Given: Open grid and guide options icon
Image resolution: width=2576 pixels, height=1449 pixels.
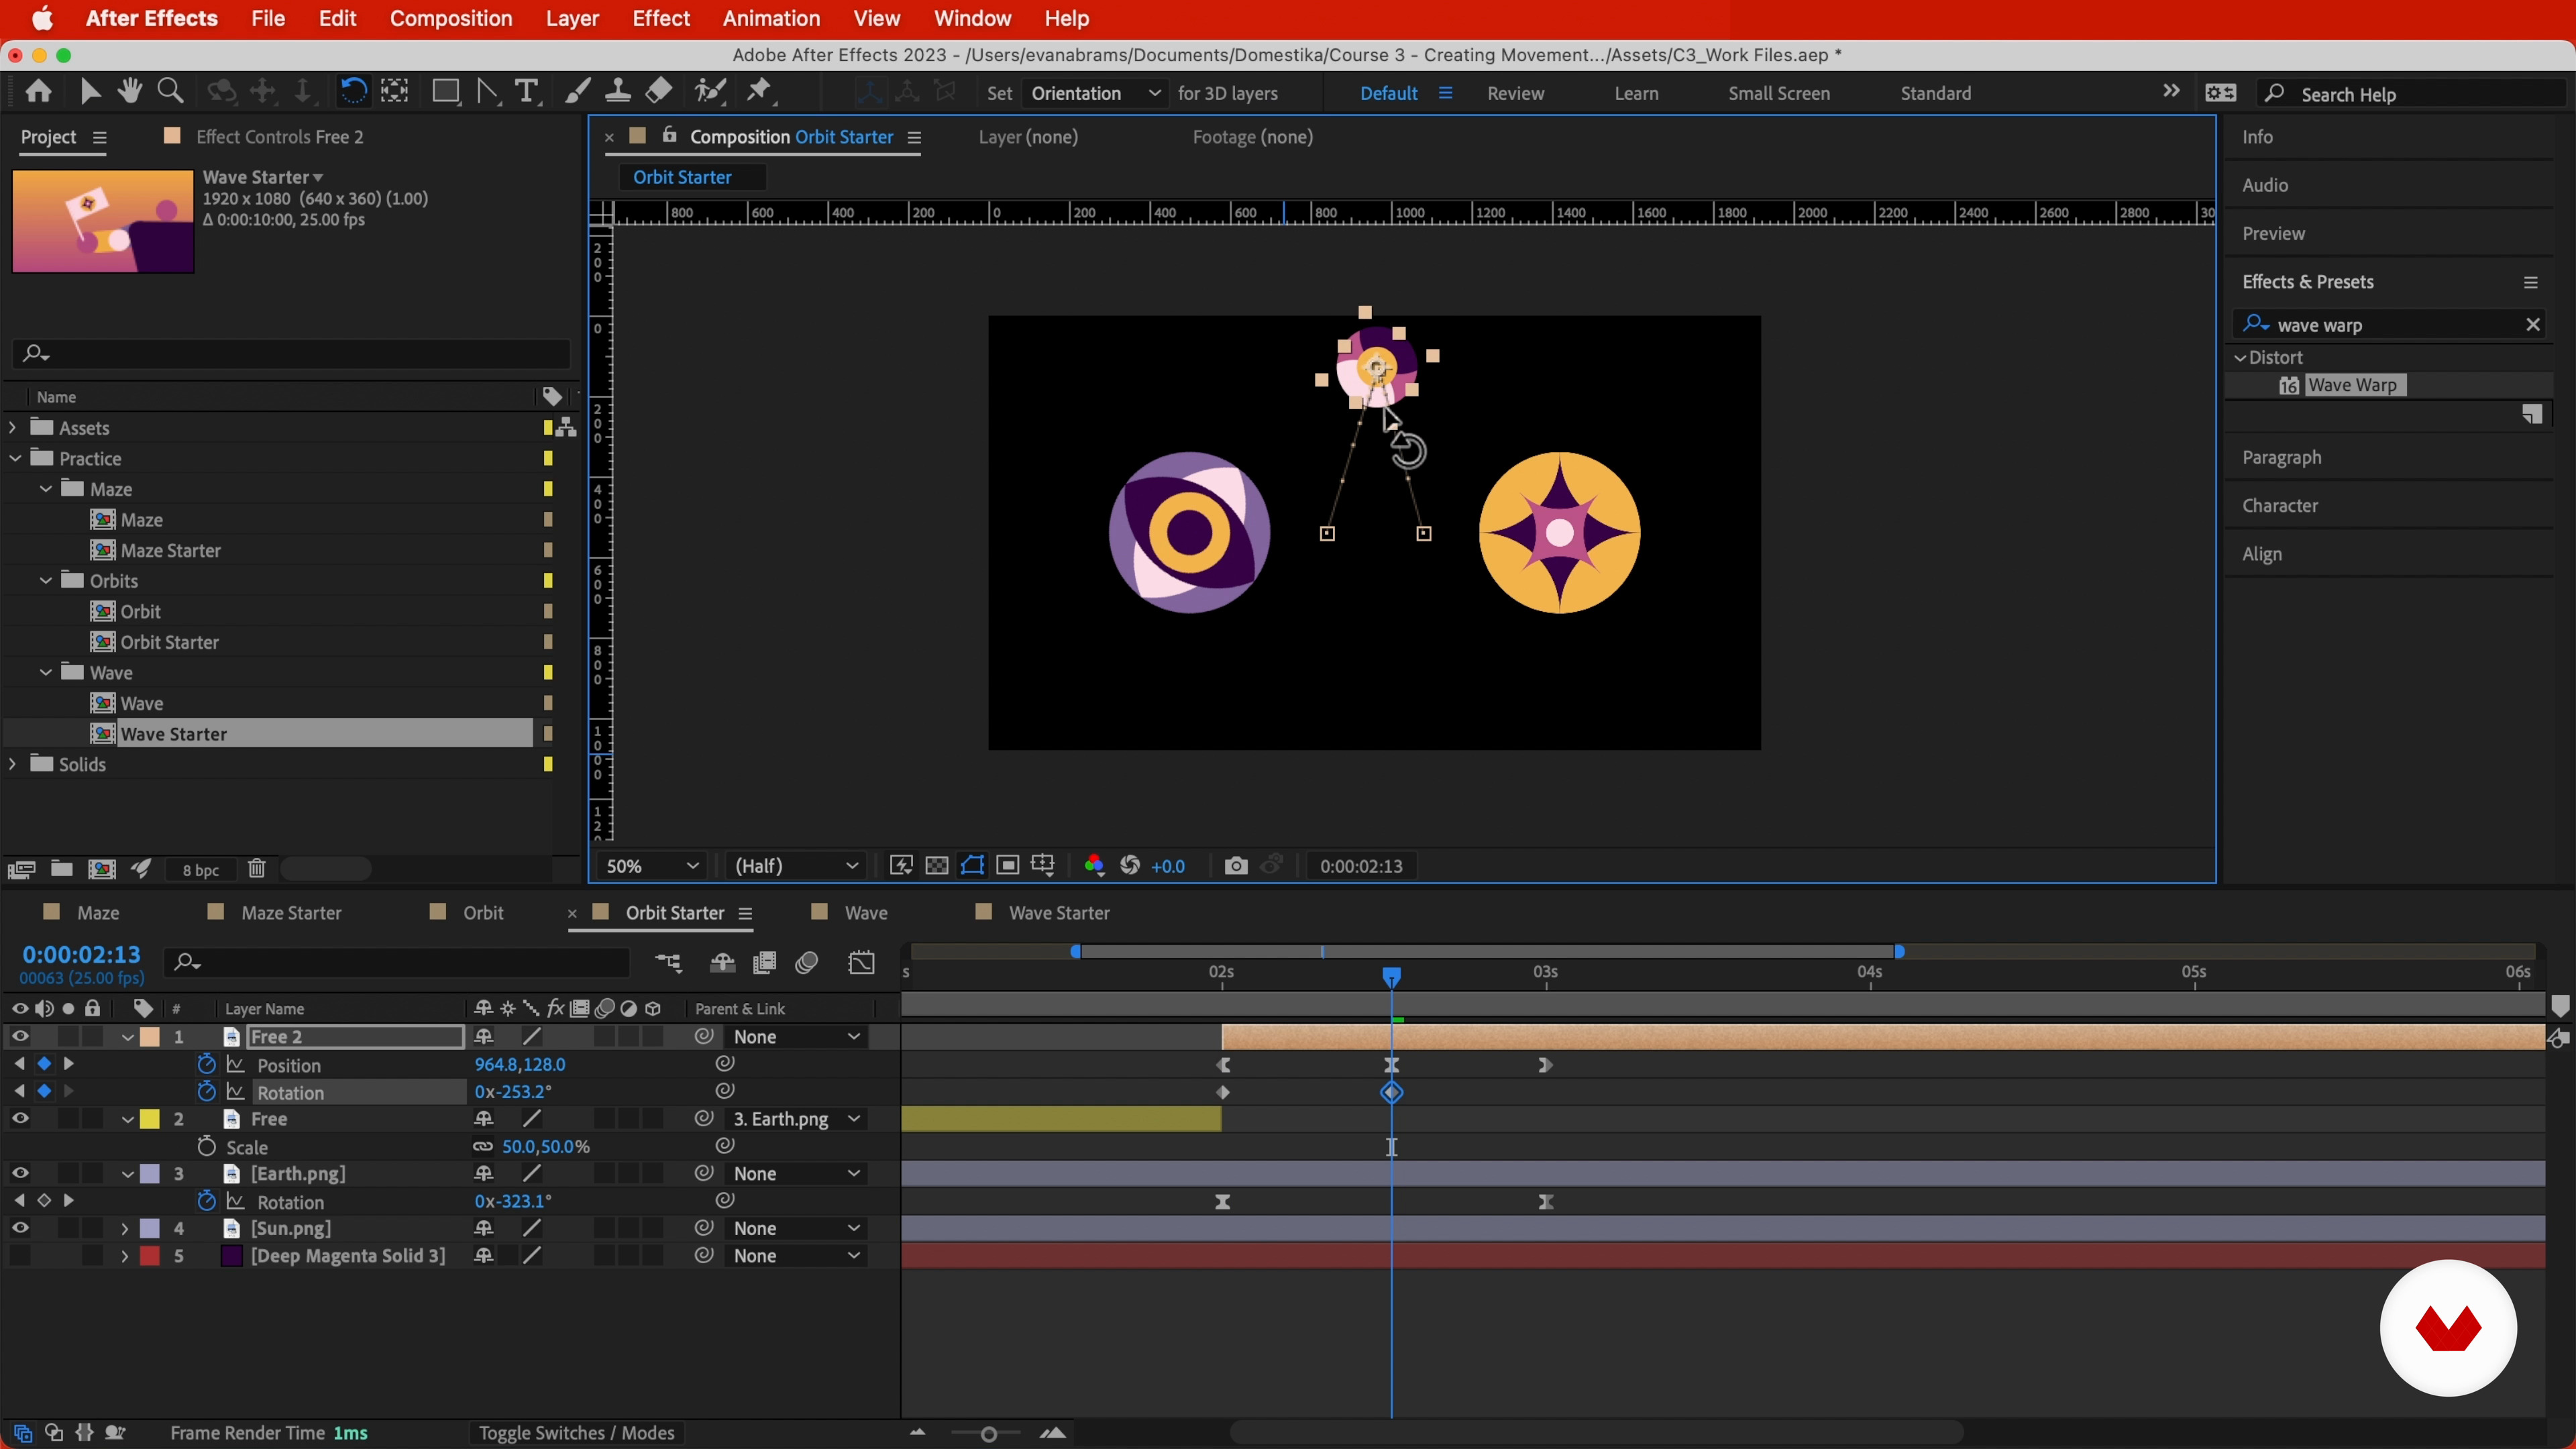Looking at the screenshot, I should click(x=1043, y=866).
